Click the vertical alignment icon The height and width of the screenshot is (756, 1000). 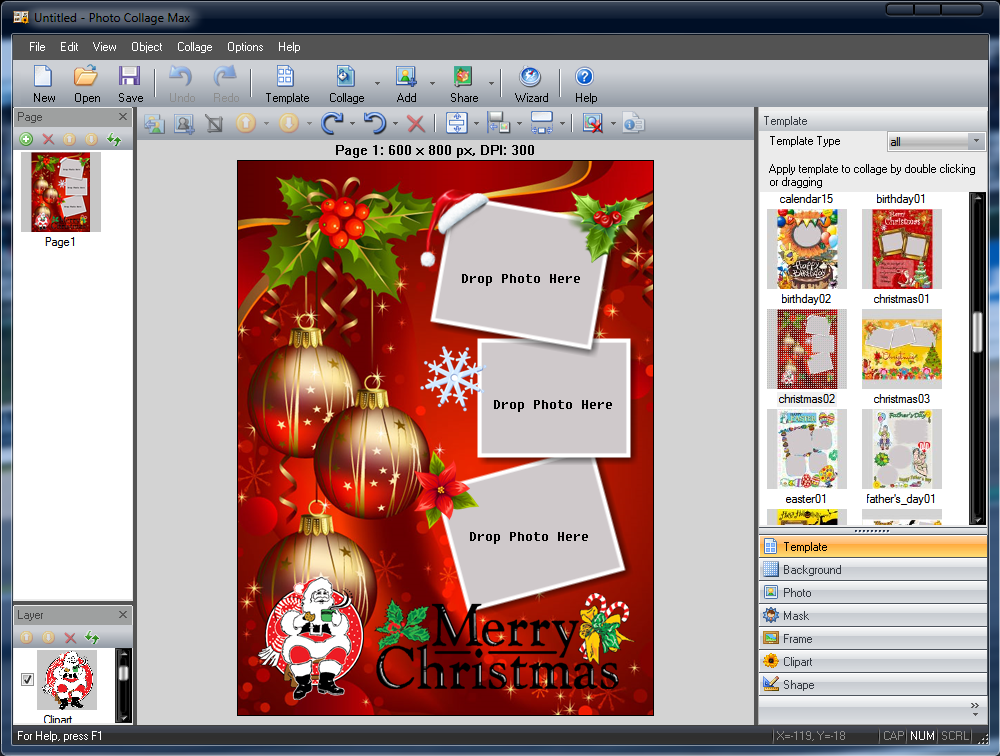tap(457, 123)
